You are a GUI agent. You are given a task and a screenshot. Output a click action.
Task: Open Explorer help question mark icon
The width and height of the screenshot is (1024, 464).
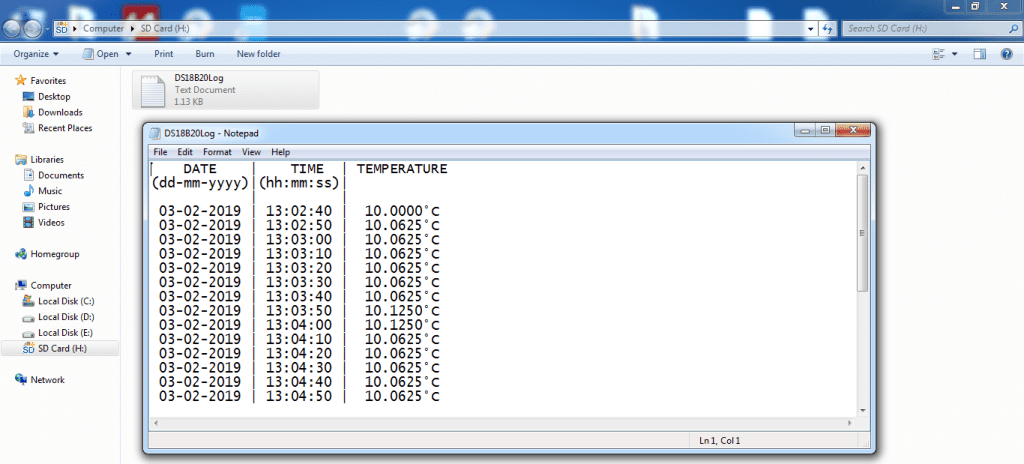[1006, 54]
